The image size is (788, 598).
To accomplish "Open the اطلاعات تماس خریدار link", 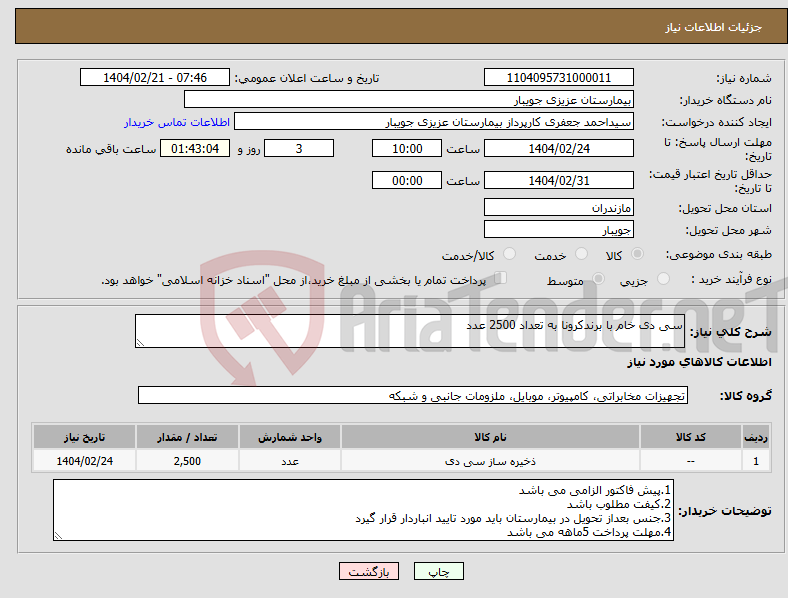I will click(177, 122).
